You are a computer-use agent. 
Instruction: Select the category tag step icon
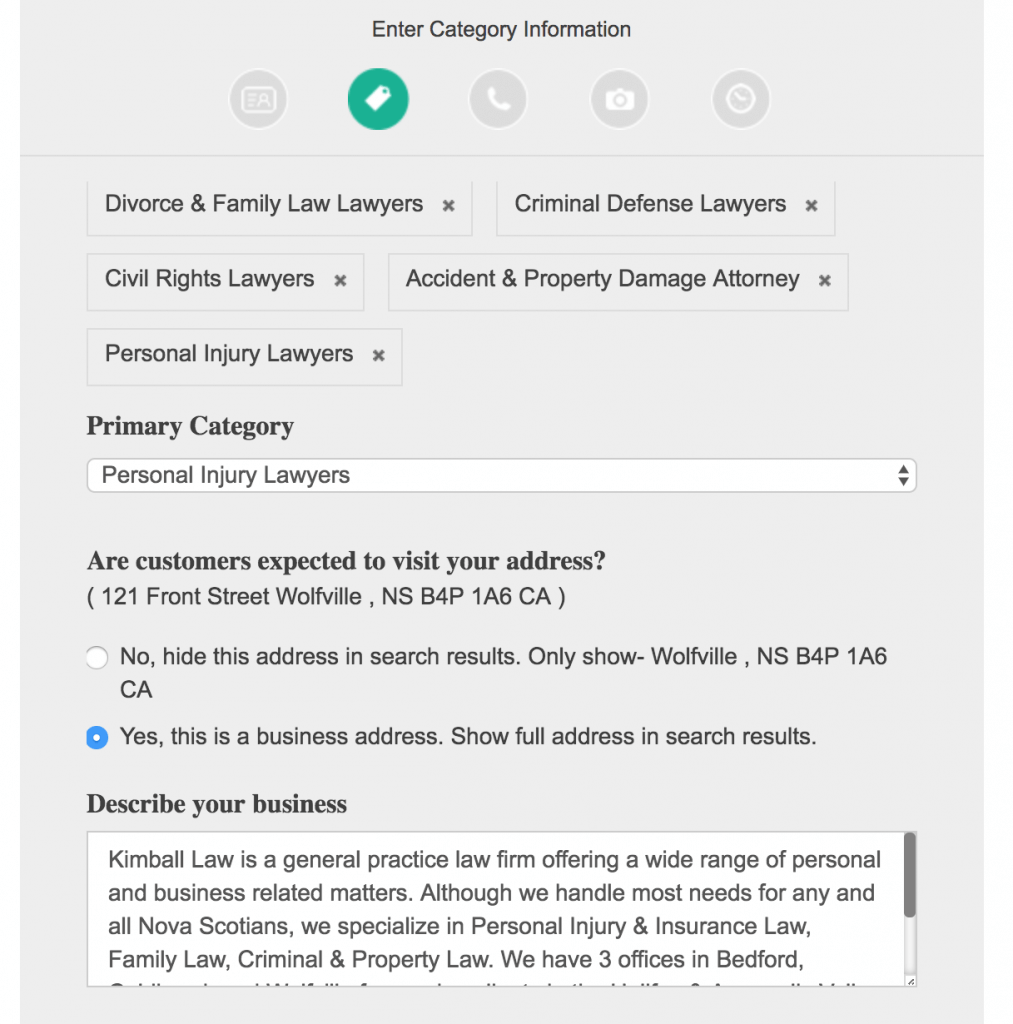coord(378,99)
